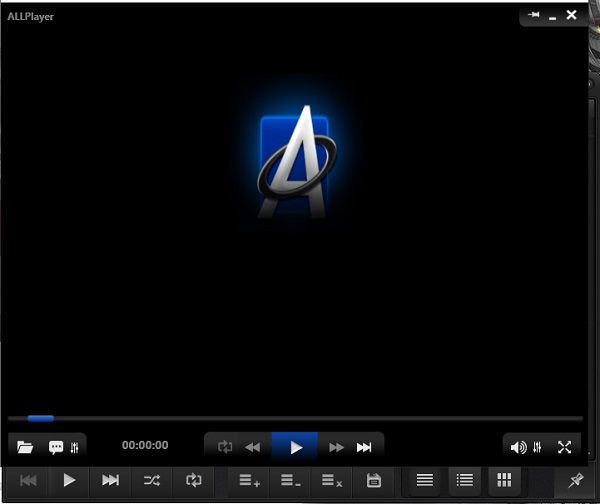The height and width of the screenshot is (504, 600).
Task: Seek to the middle of the progress track
Action: pos(295,419)
